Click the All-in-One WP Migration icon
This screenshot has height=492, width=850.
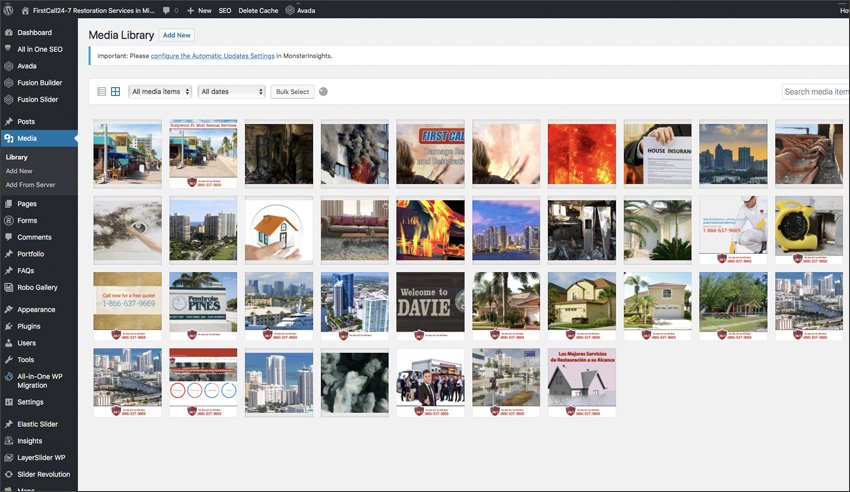9,377
